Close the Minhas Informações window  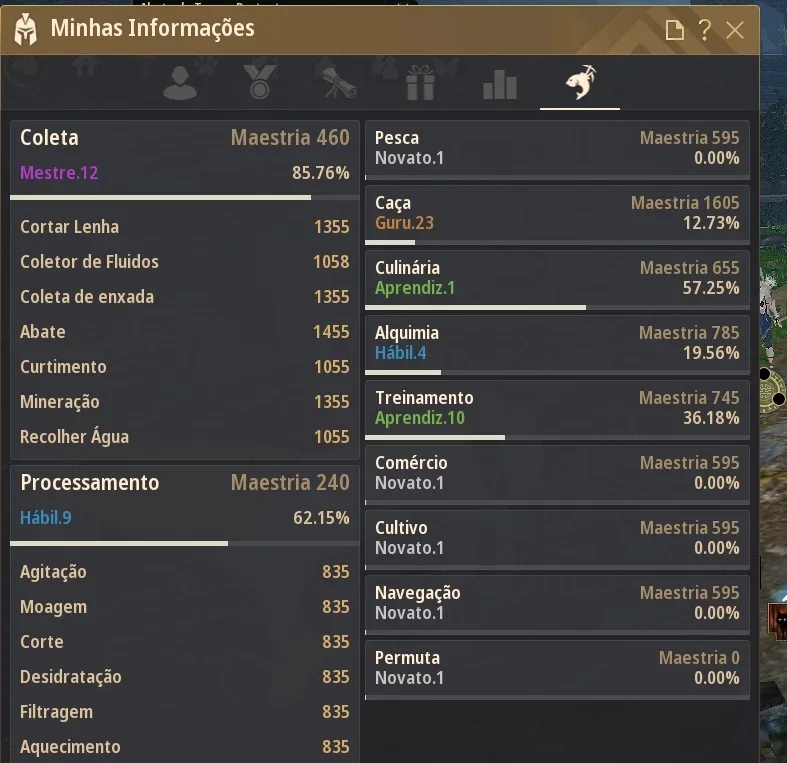pos(735,30)
